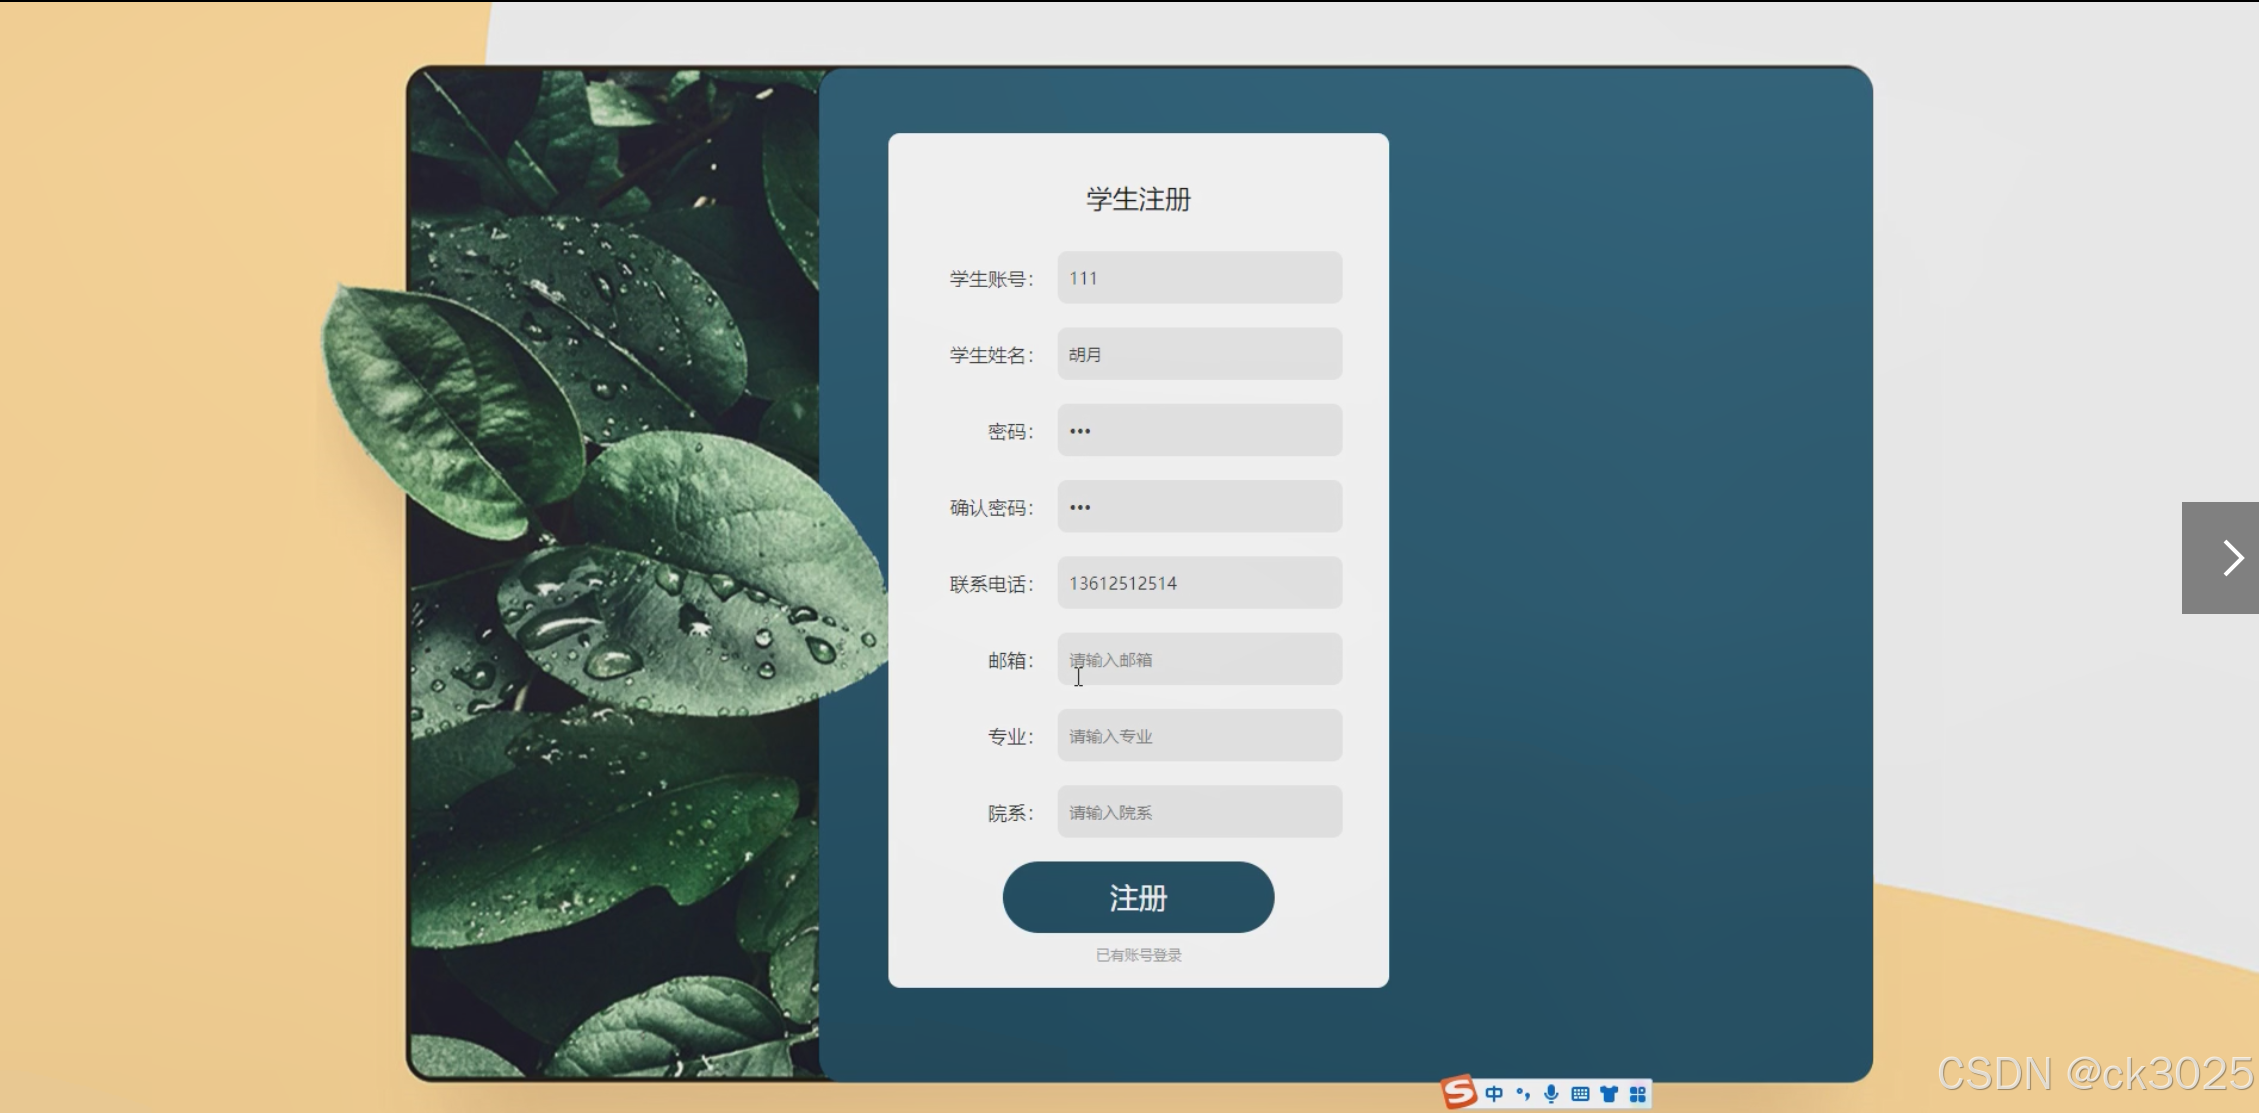
Task: Open the IME toolbox grid icon
Action: coord(1638,1094)
